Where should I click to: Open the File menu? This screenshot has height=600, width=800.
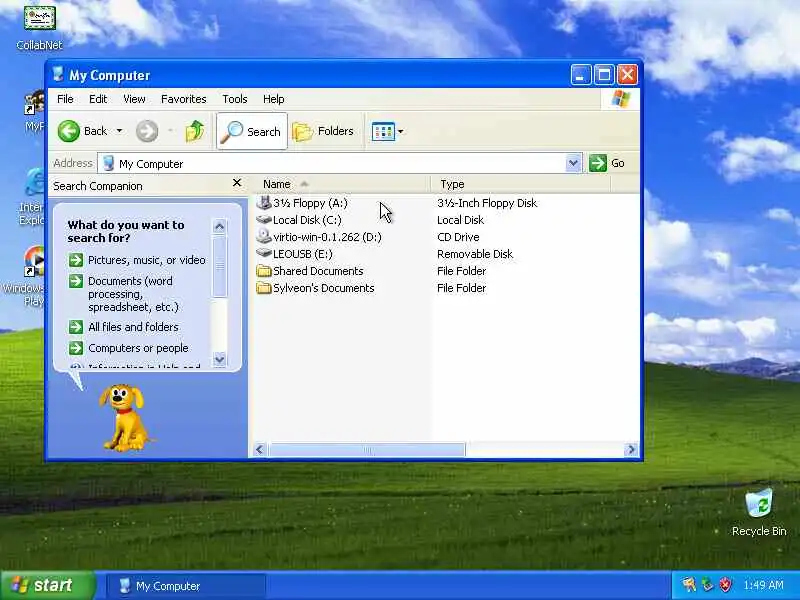click(x=65, y=99)
